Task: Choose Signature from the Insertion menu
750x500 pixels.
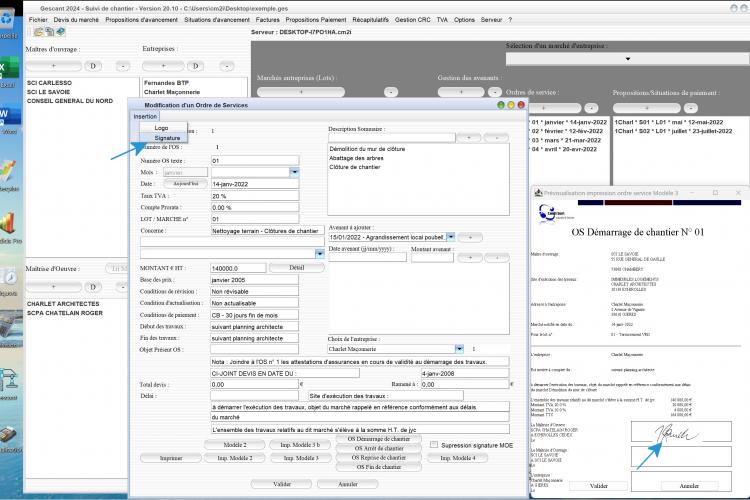Action: (x=167, y=138)
